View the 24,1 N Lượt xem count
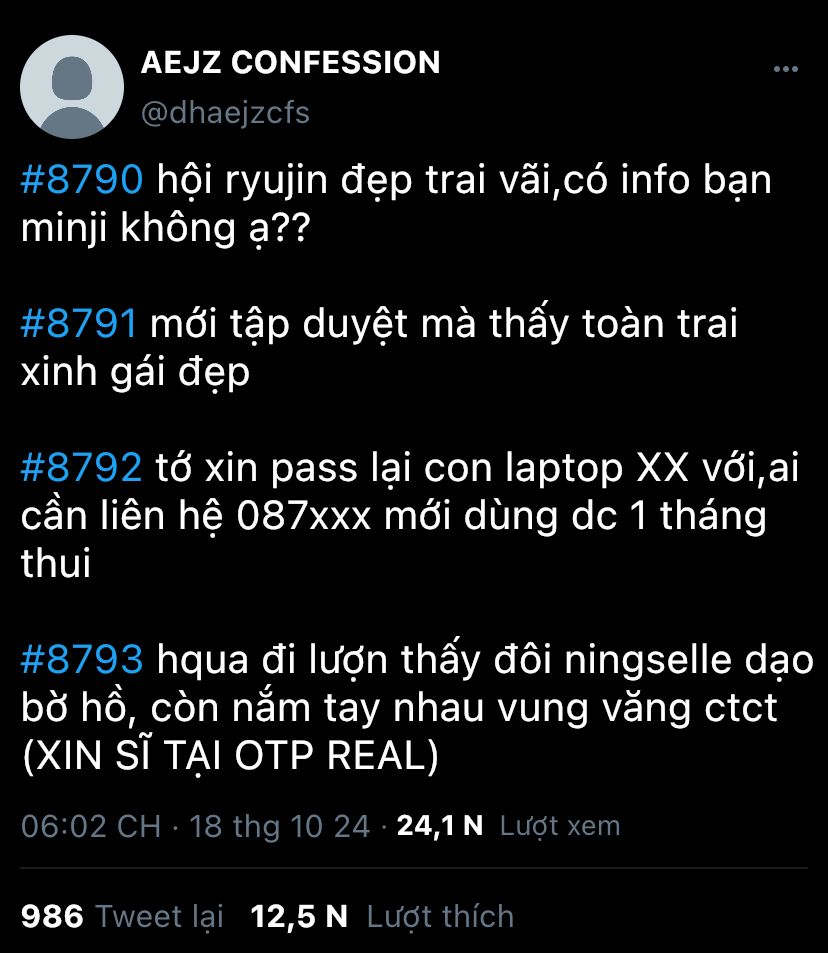The width and height of the screenshot is (828, 953). 508,826
